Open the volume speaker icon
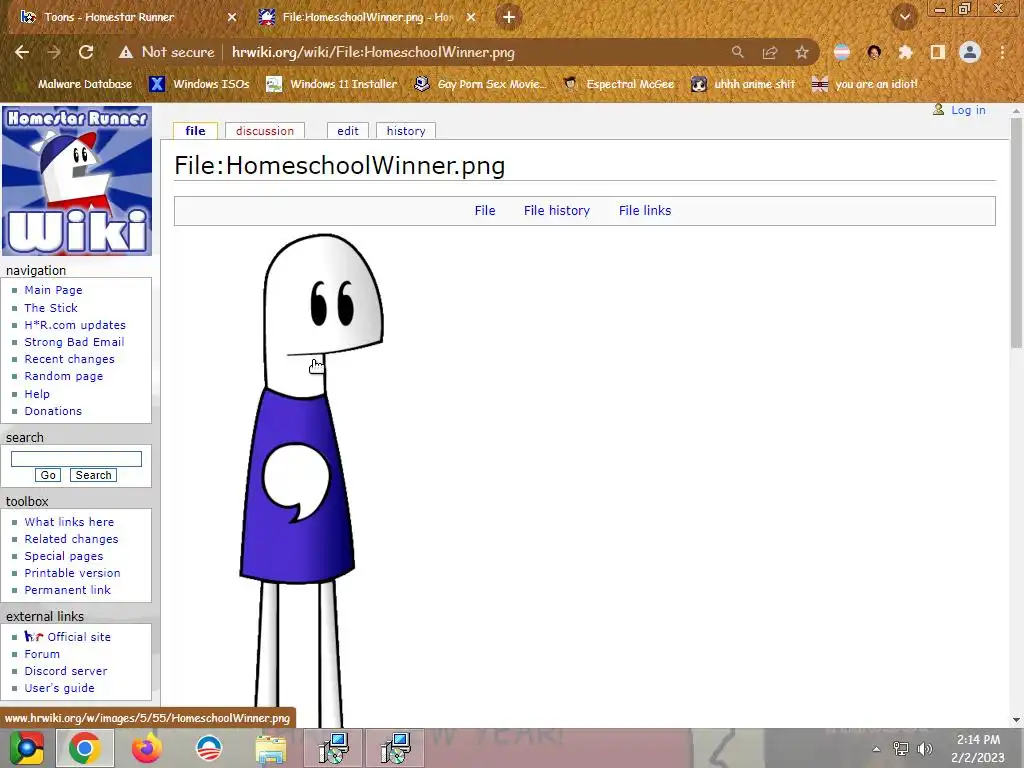 (924, 749)
